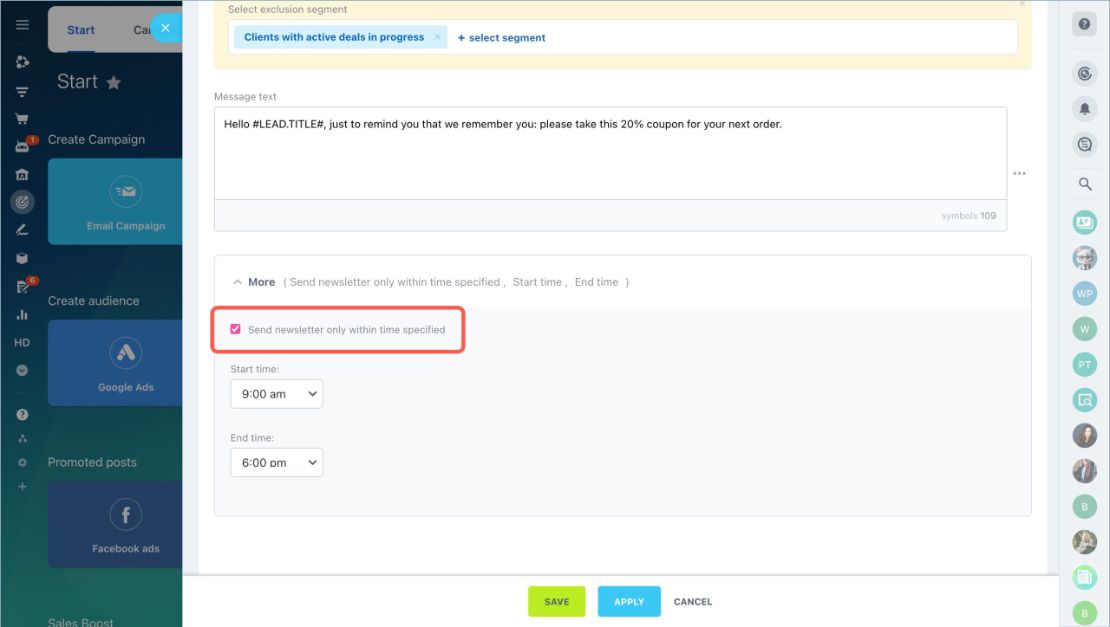Toggle 'Send newsletter only within time specified'
The height and width of the screenshot is (627, 1110).
(235, 329)
